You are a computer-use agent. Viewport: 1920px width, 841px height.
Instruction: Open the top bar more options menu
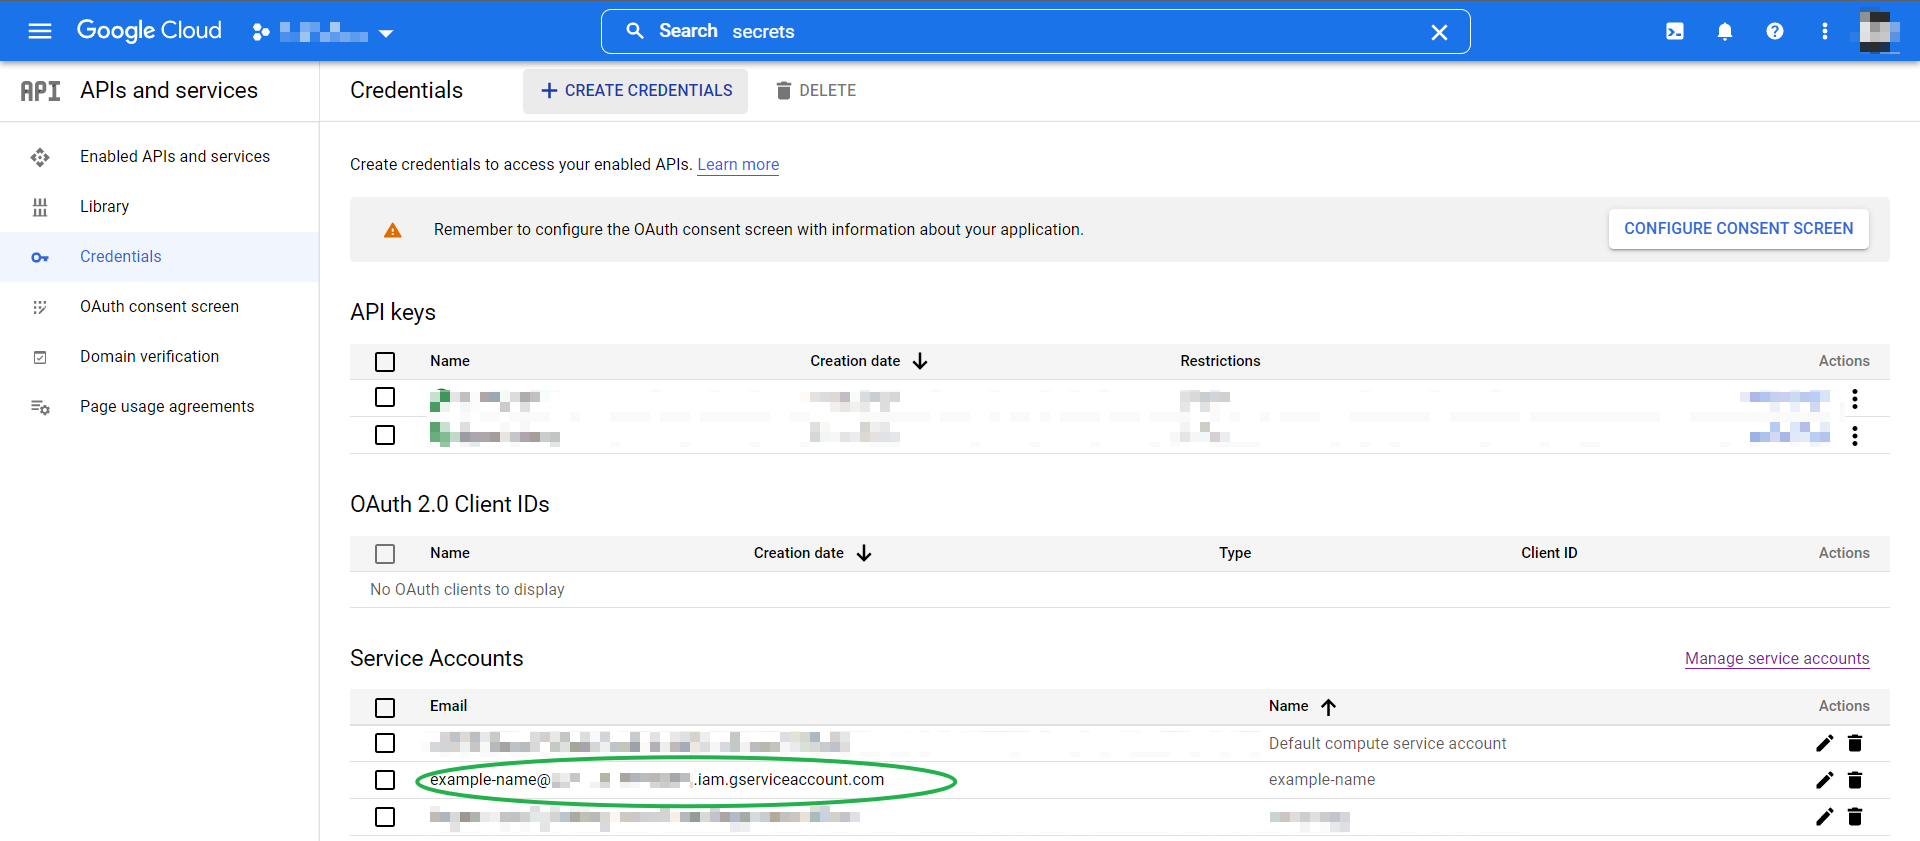click(x=1825, y=31)
